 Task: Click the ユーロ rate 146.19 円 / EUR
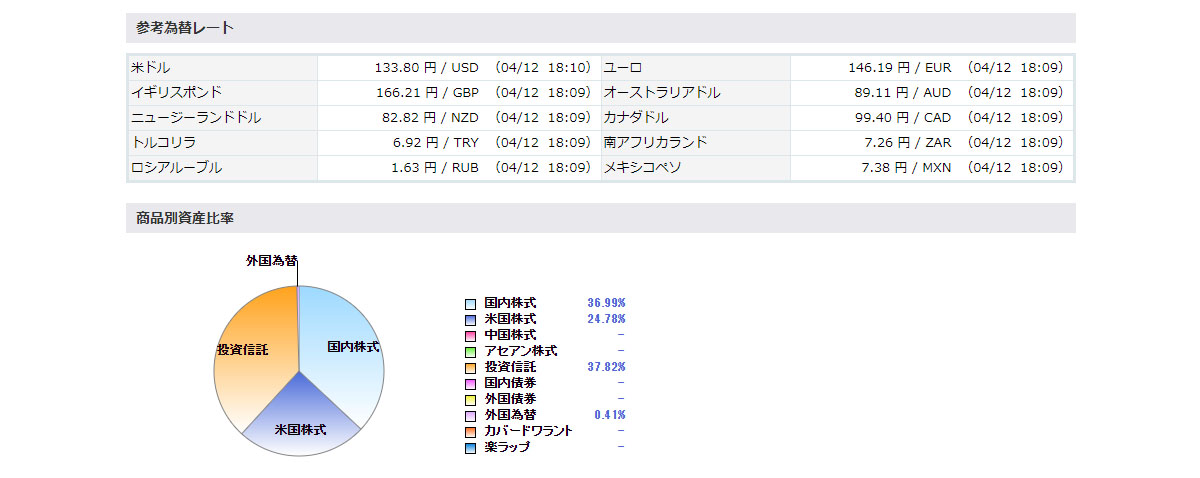(x=897, y=68)
